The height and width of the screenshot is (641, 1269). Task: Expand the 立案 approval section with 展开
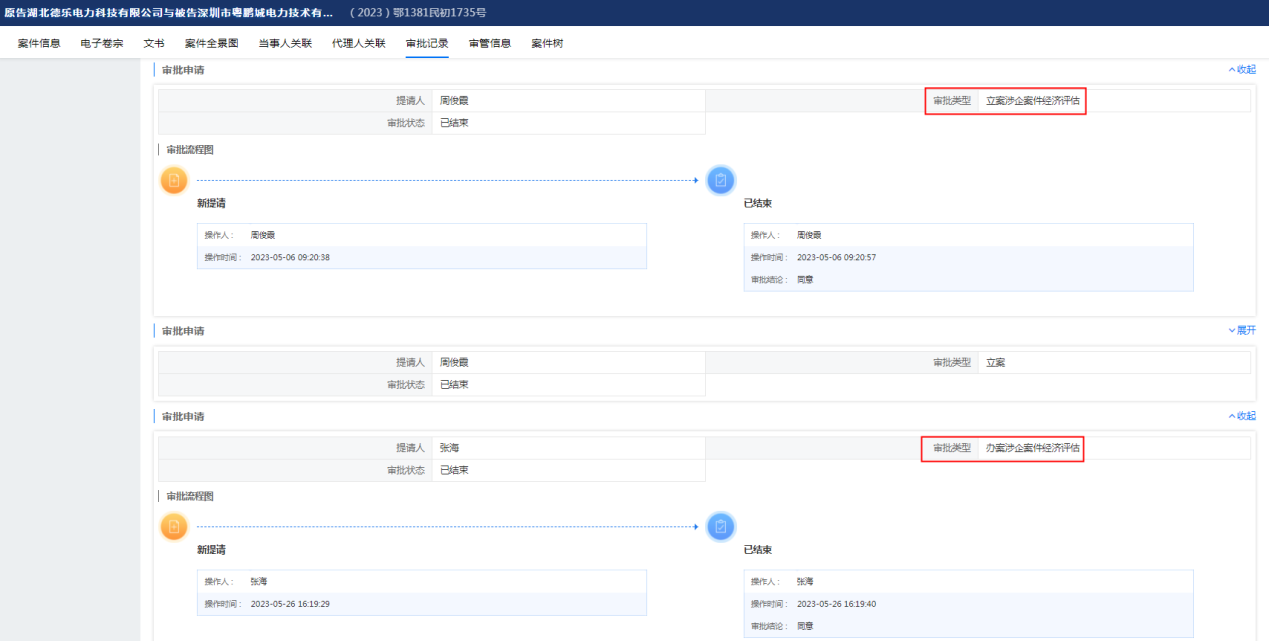[1241, 331]
